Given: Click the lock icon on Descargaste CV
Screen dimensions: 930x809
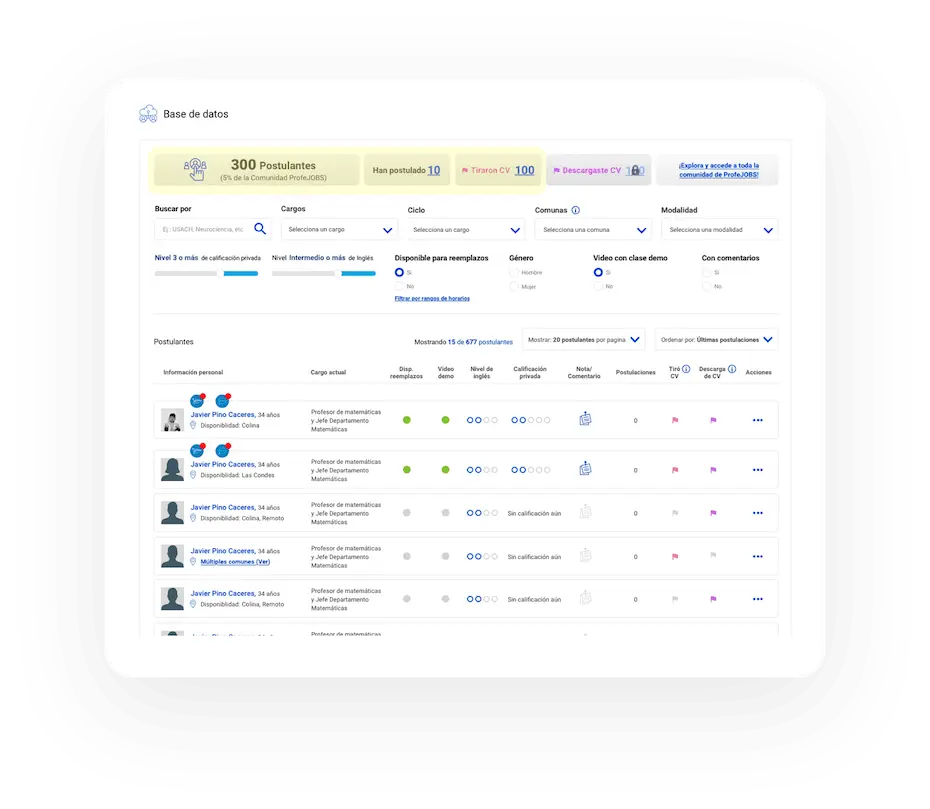Looking at the screenshot, I should click(635, 170).
